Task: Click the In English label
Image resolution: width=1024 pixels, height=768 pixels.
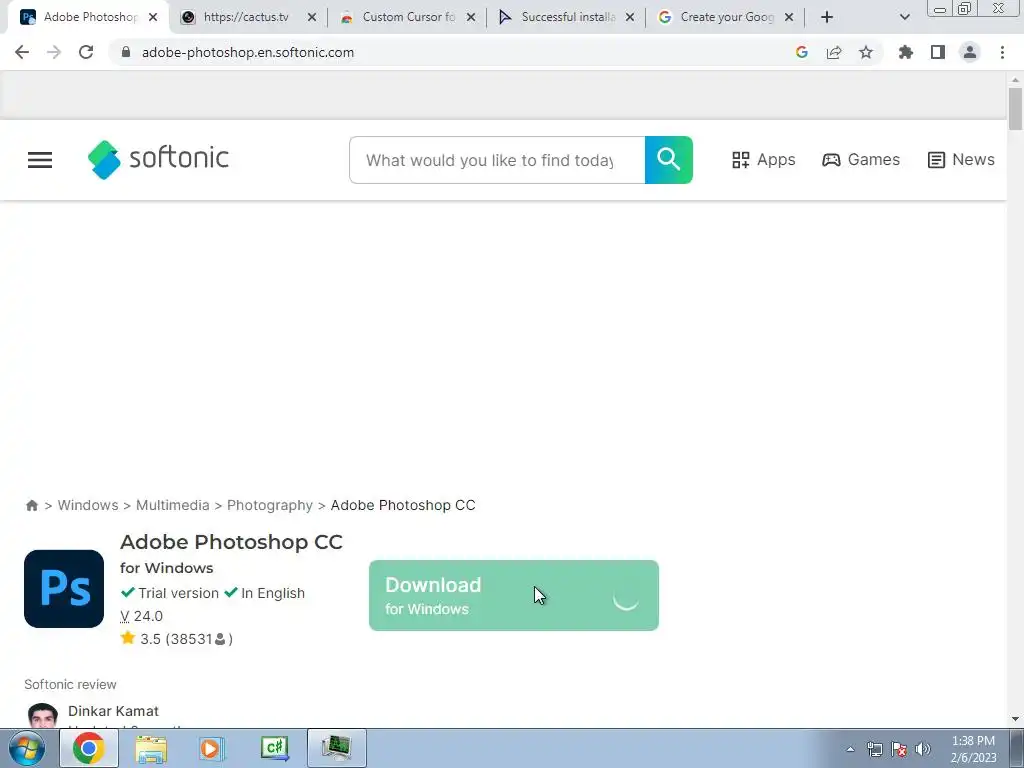Action: pos(273,593)
